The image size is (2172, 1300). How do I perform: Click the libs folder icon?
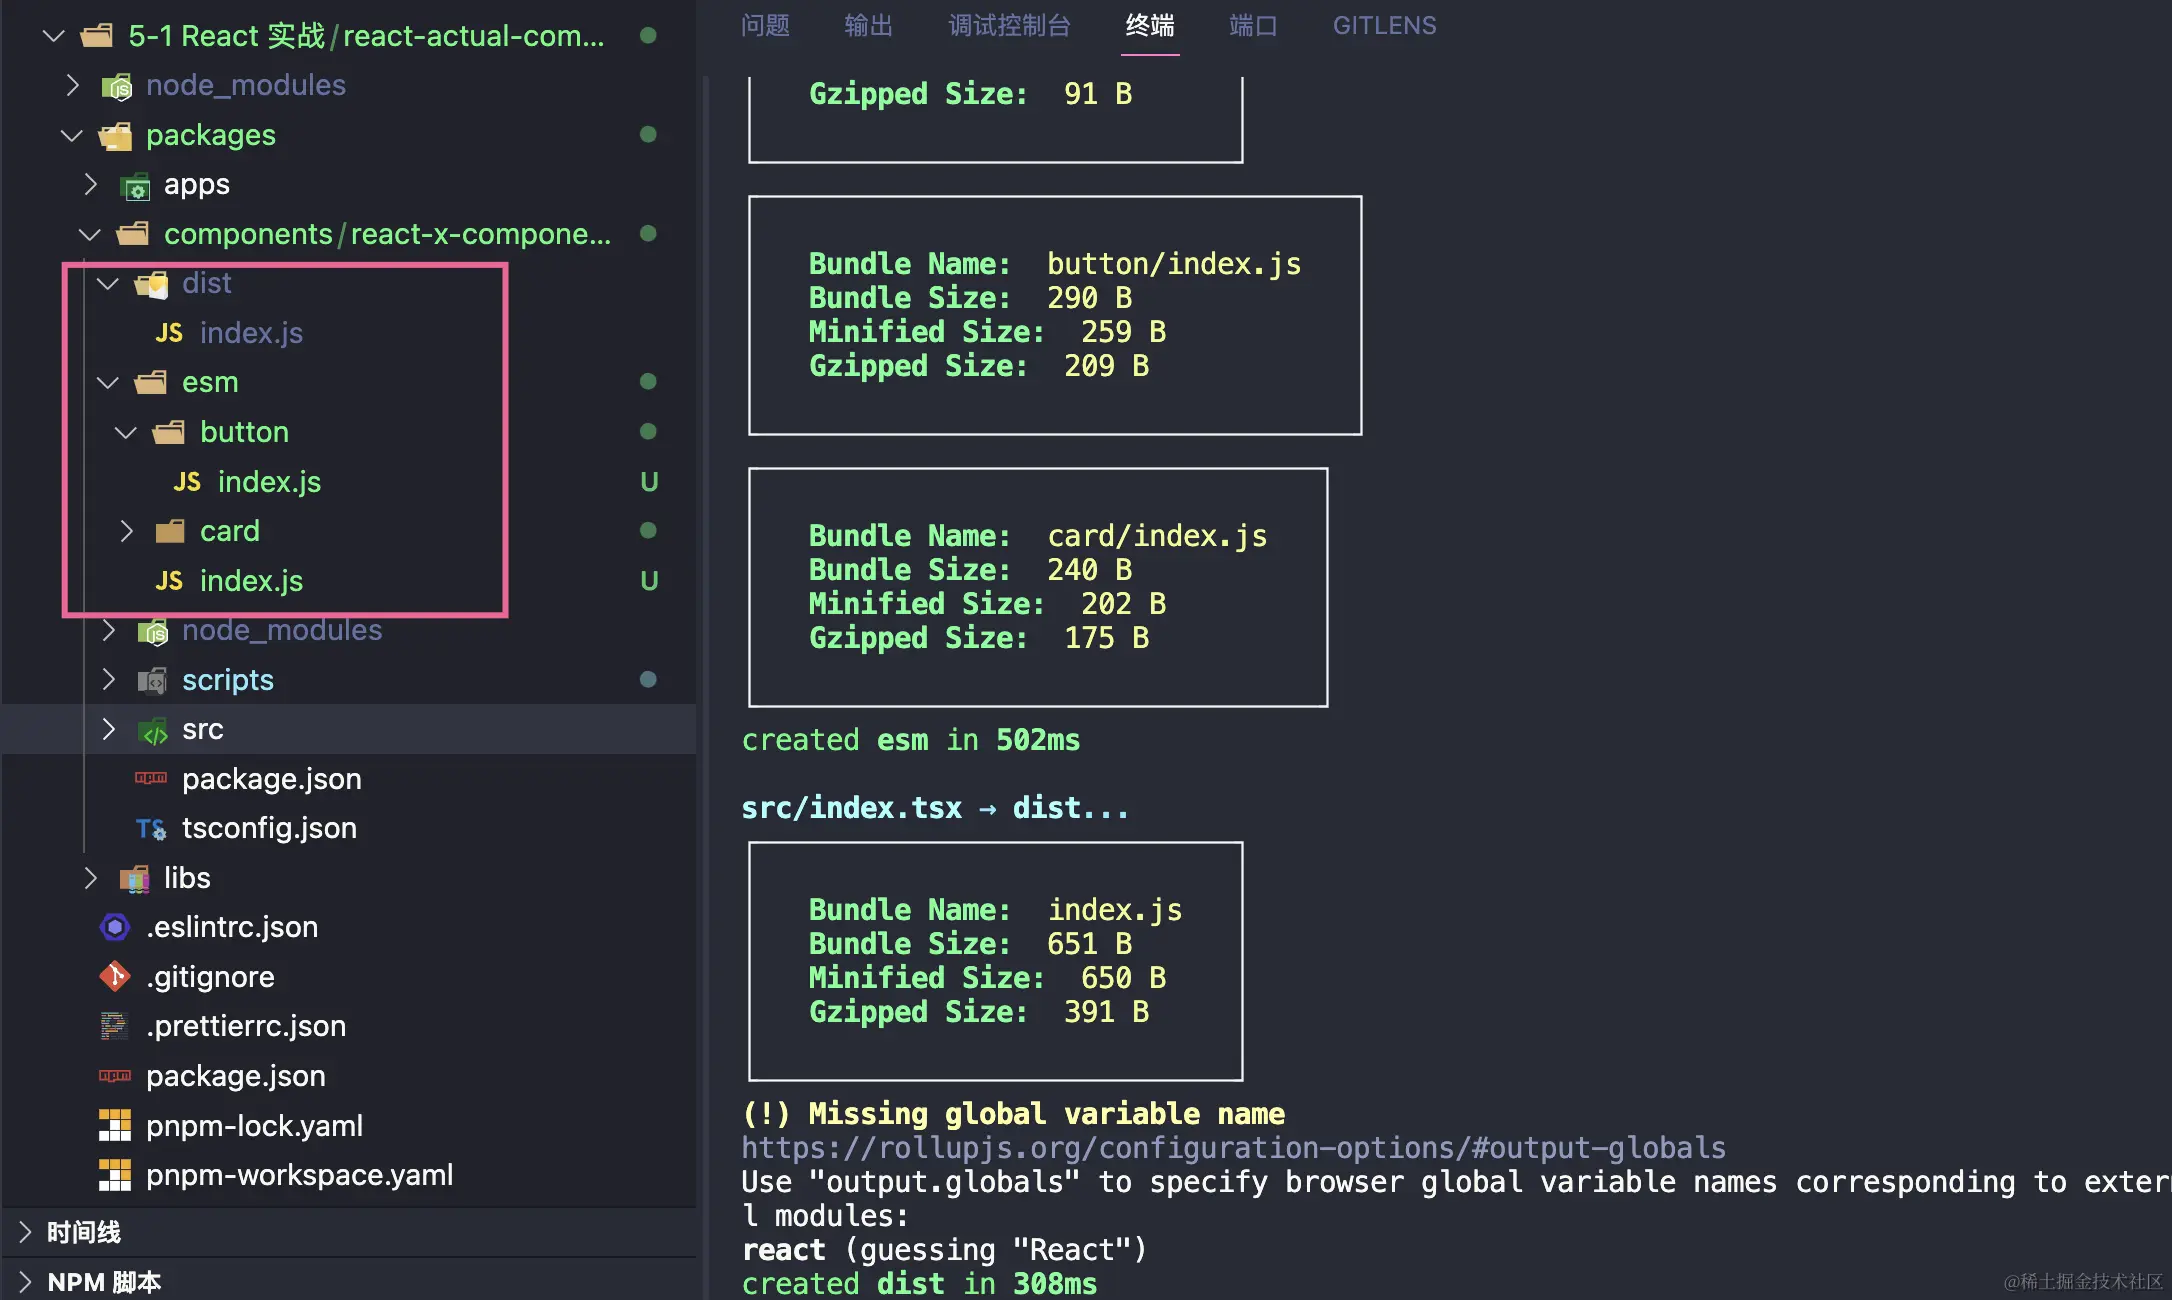[x=135, y=878]
